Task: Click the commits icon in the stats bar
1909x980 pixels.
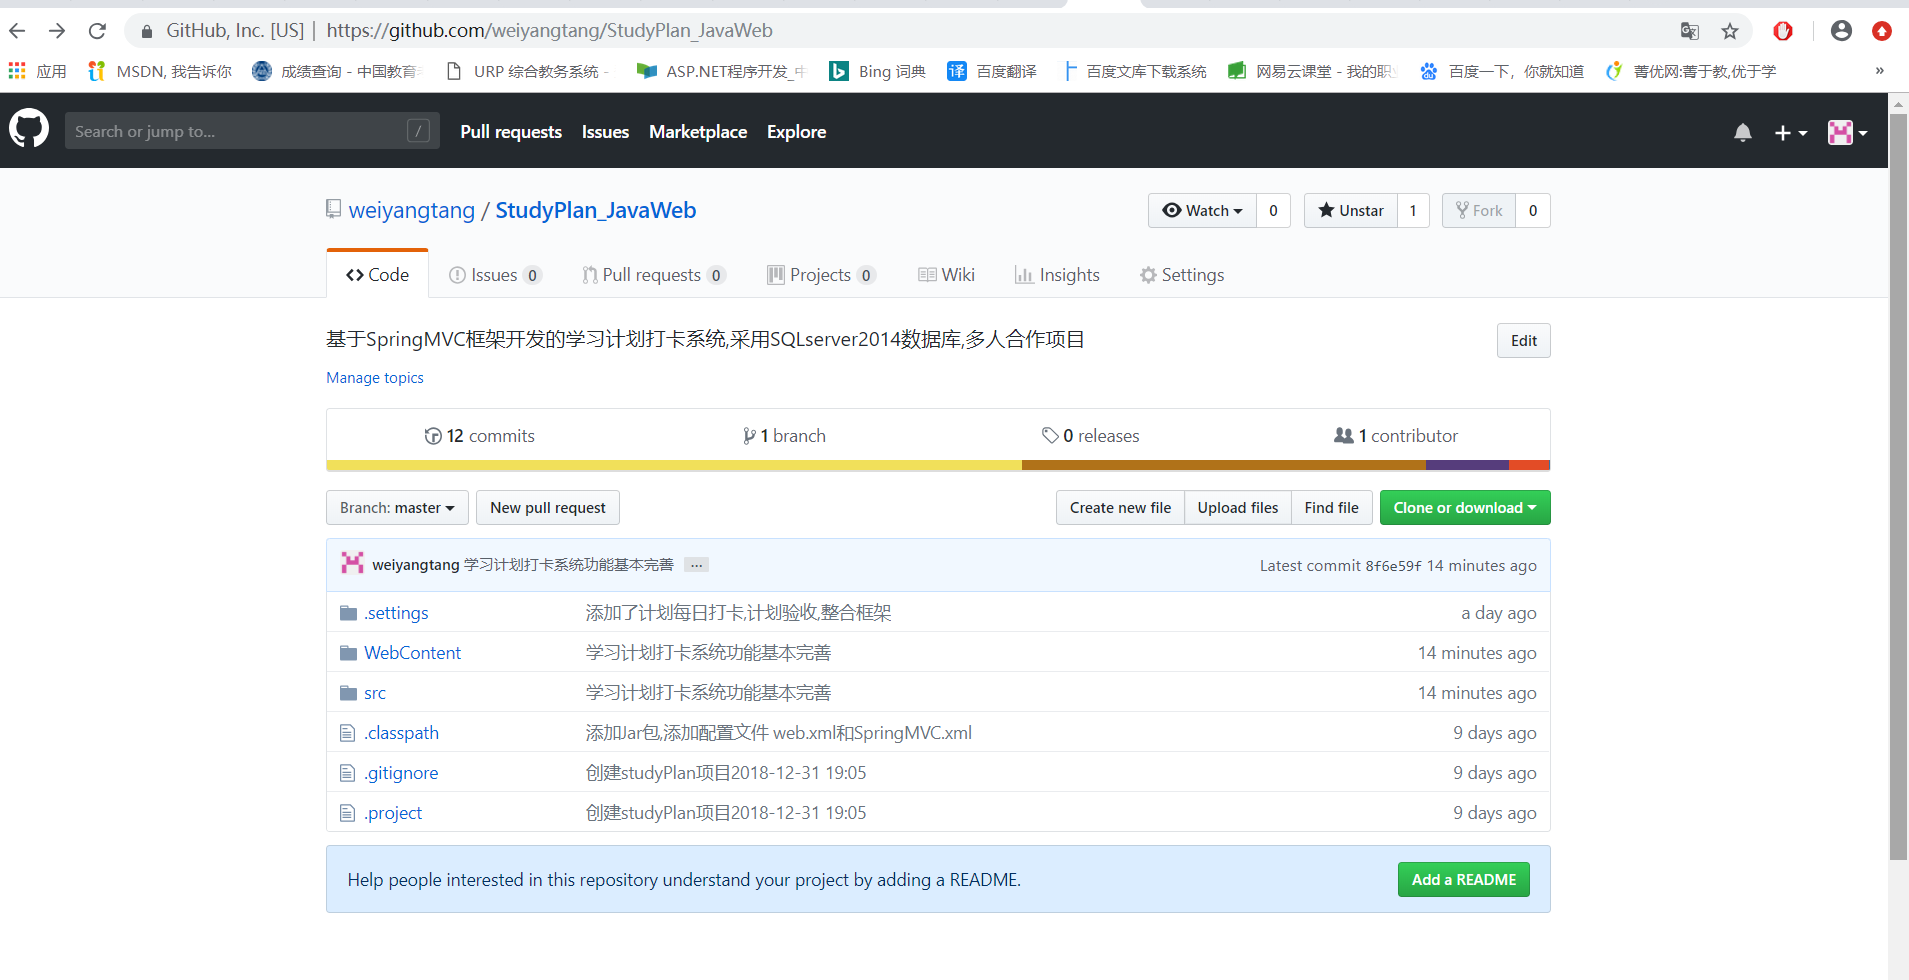Action: coord(434,435)
